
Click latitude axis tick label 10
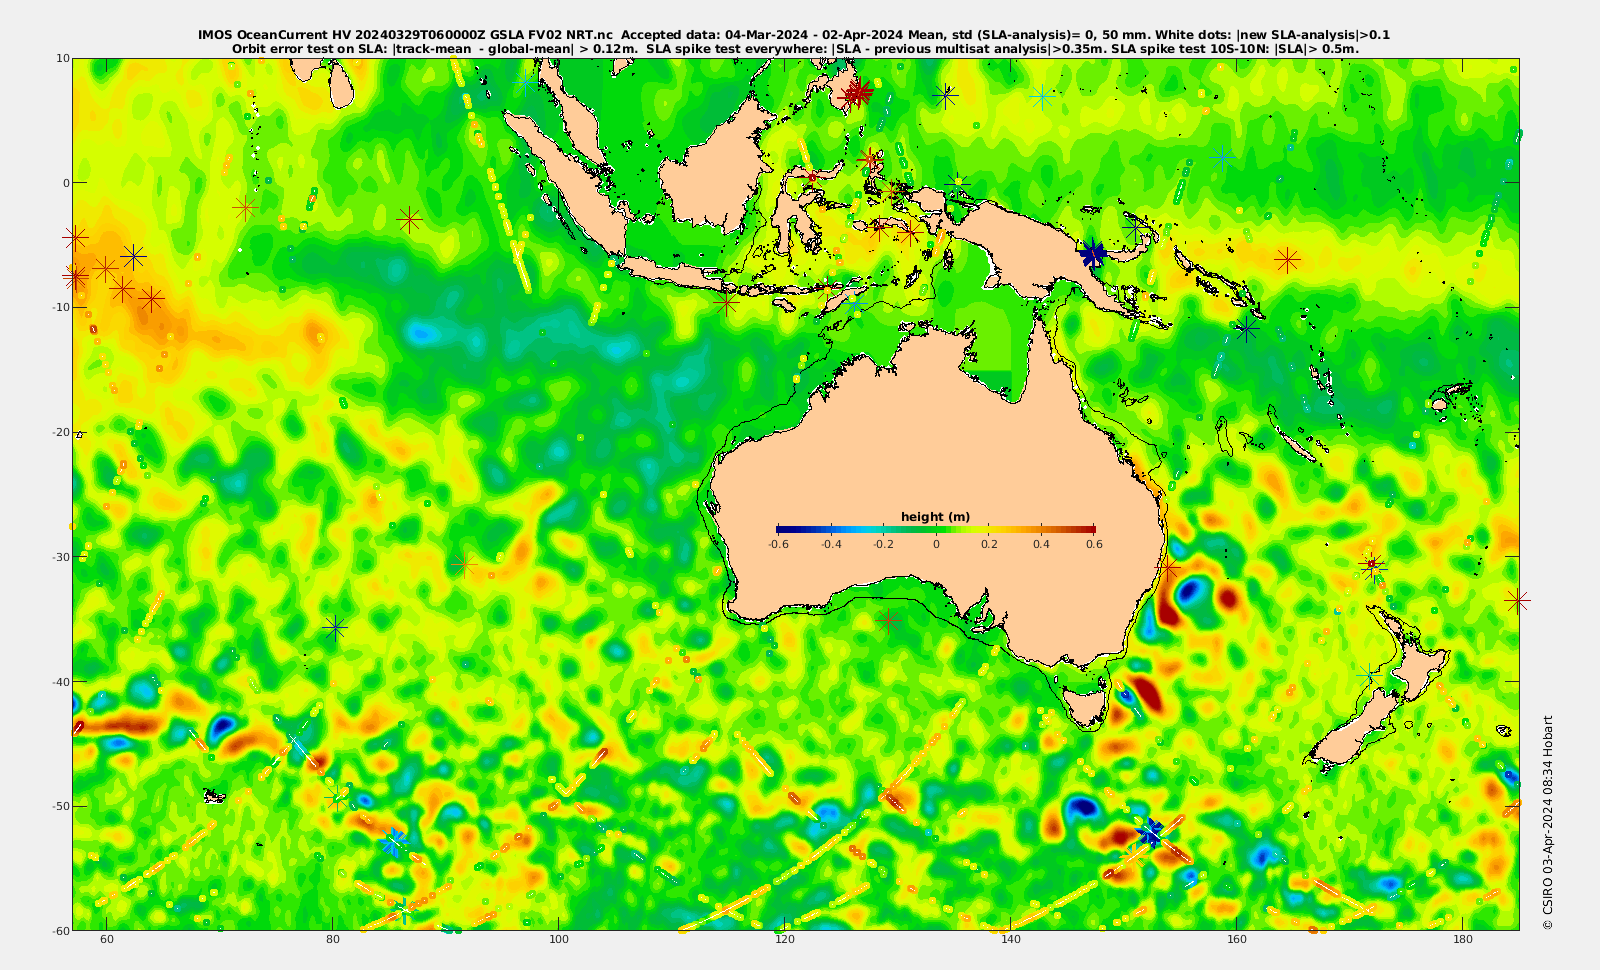63,58
